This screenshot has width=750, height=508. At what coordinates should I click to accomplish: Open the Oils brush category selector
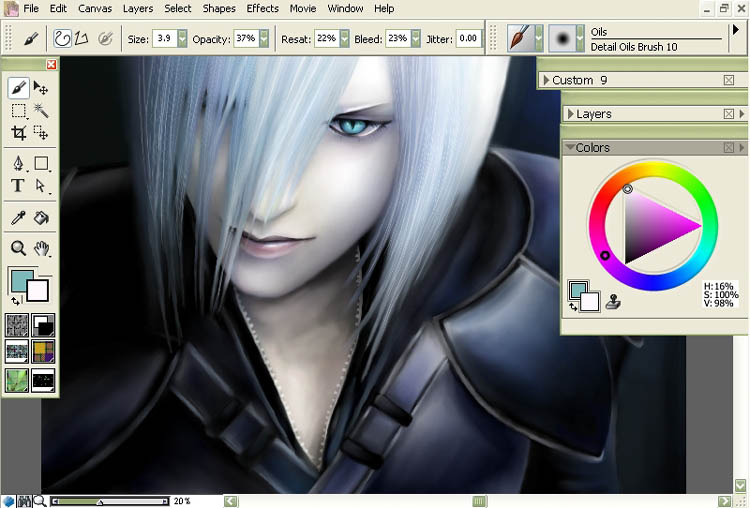(x=525, y=38)
